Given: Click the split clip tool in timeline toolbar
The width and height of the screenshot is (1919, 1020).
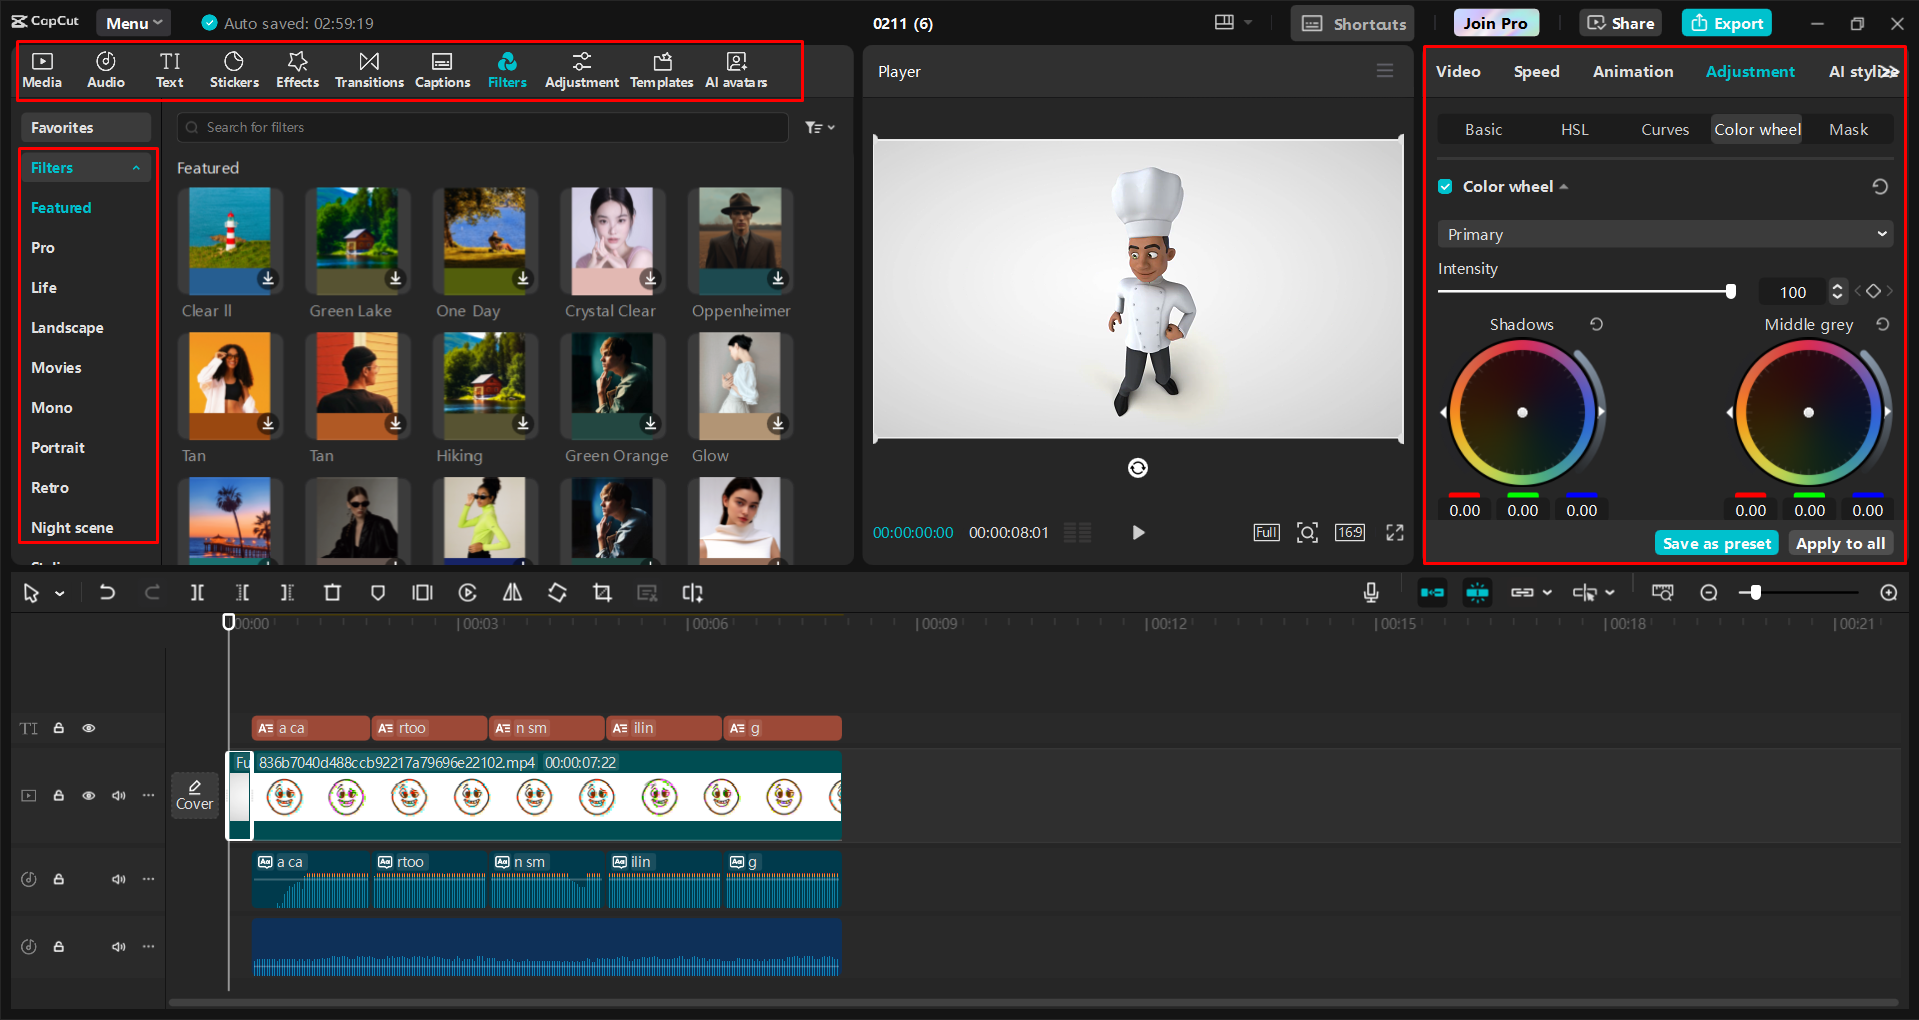Looking at the screenshot, I should tap(197, 593).
